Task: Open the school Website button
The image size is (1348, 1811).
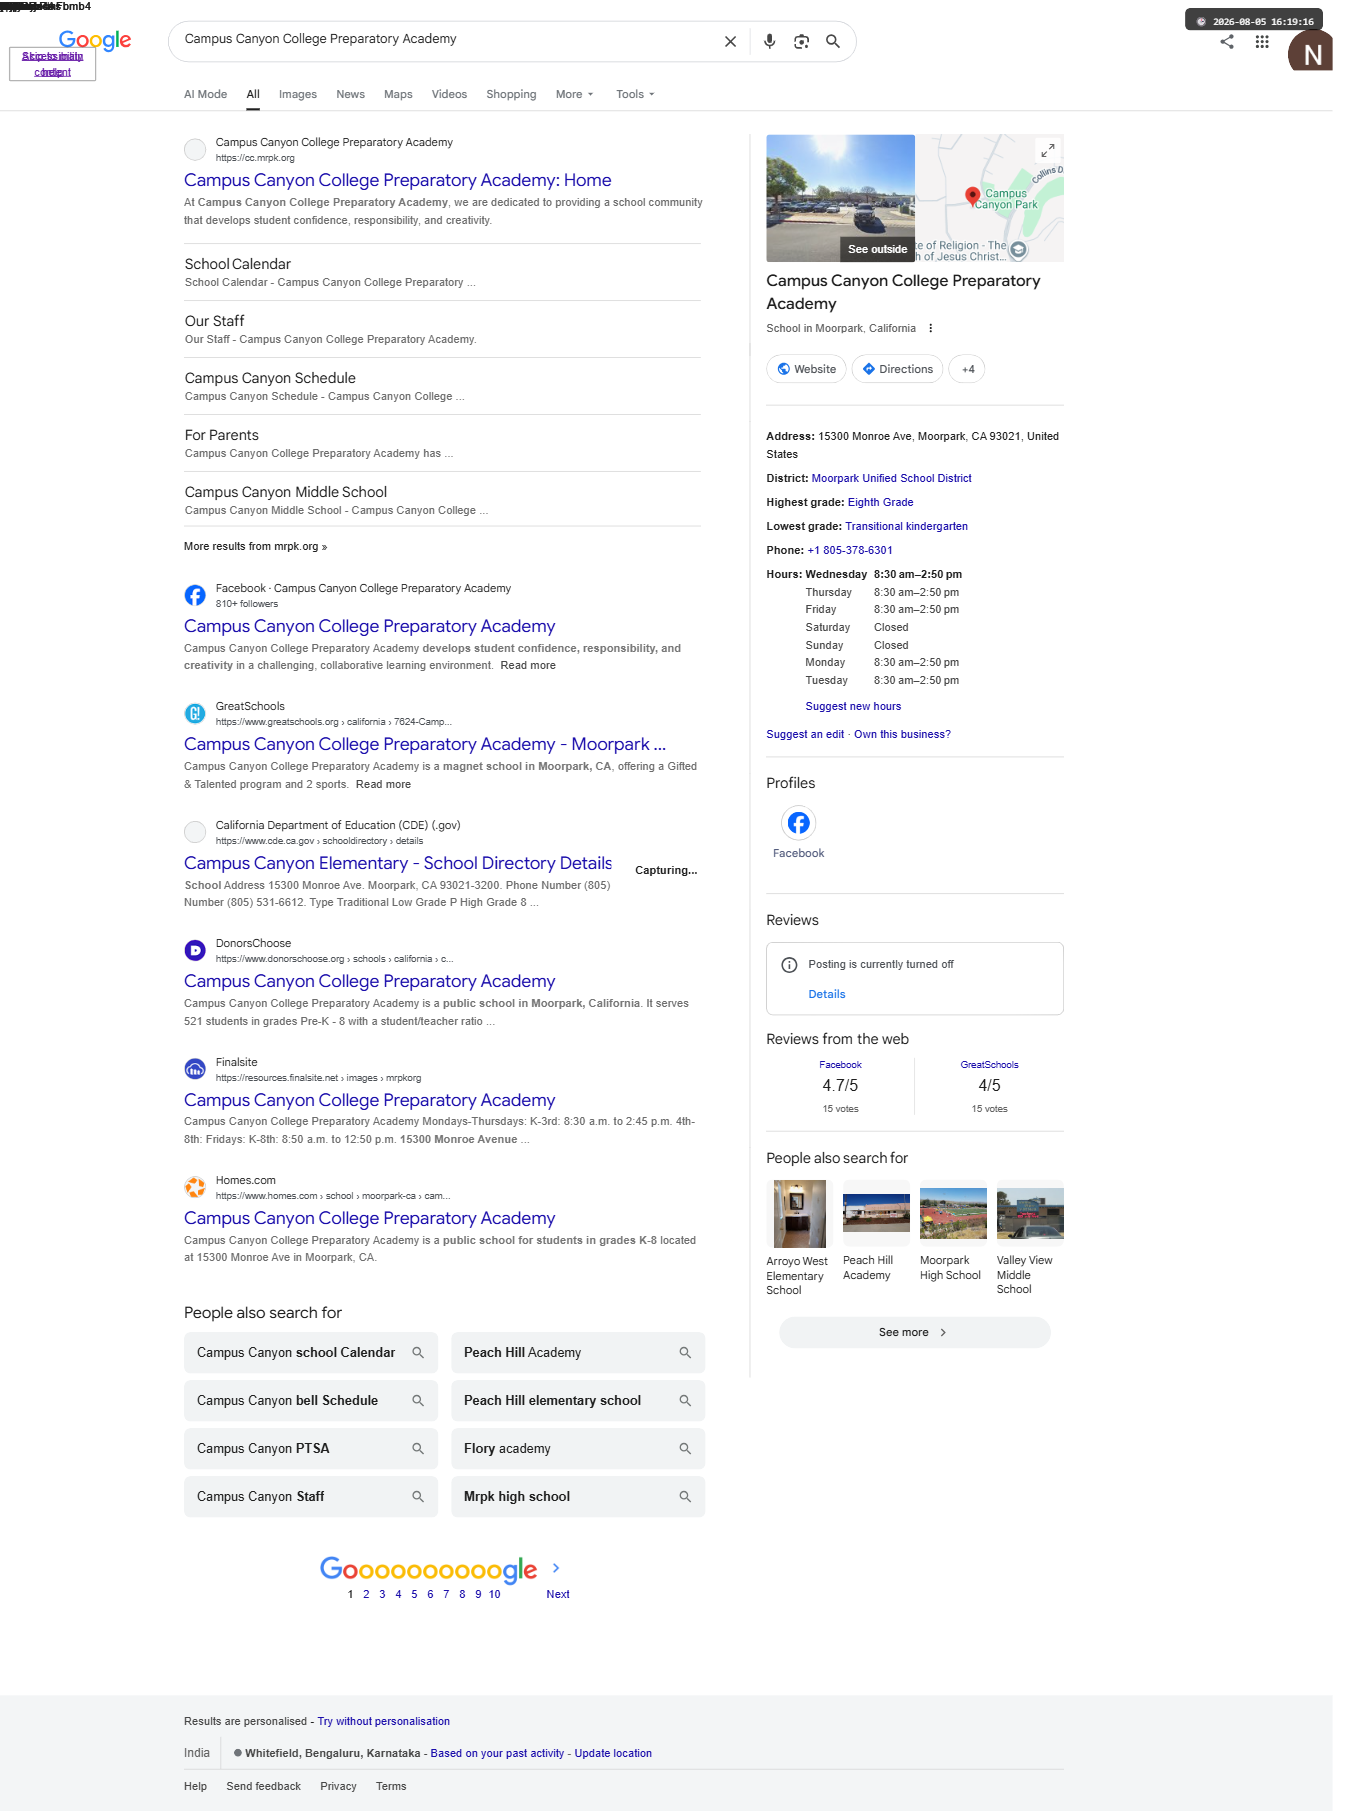Action: click(806, 369)
